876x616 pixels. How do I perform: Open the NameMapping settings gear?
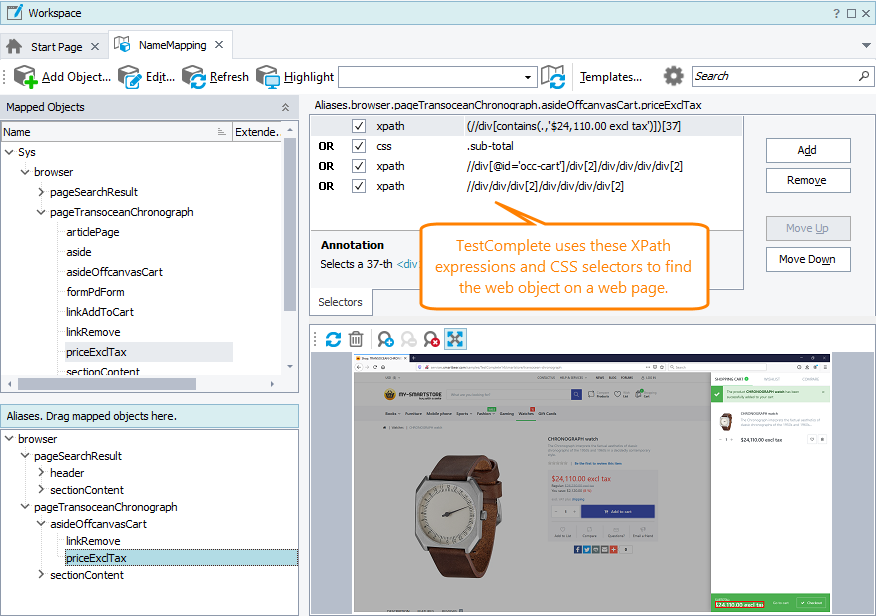point(673,76)
